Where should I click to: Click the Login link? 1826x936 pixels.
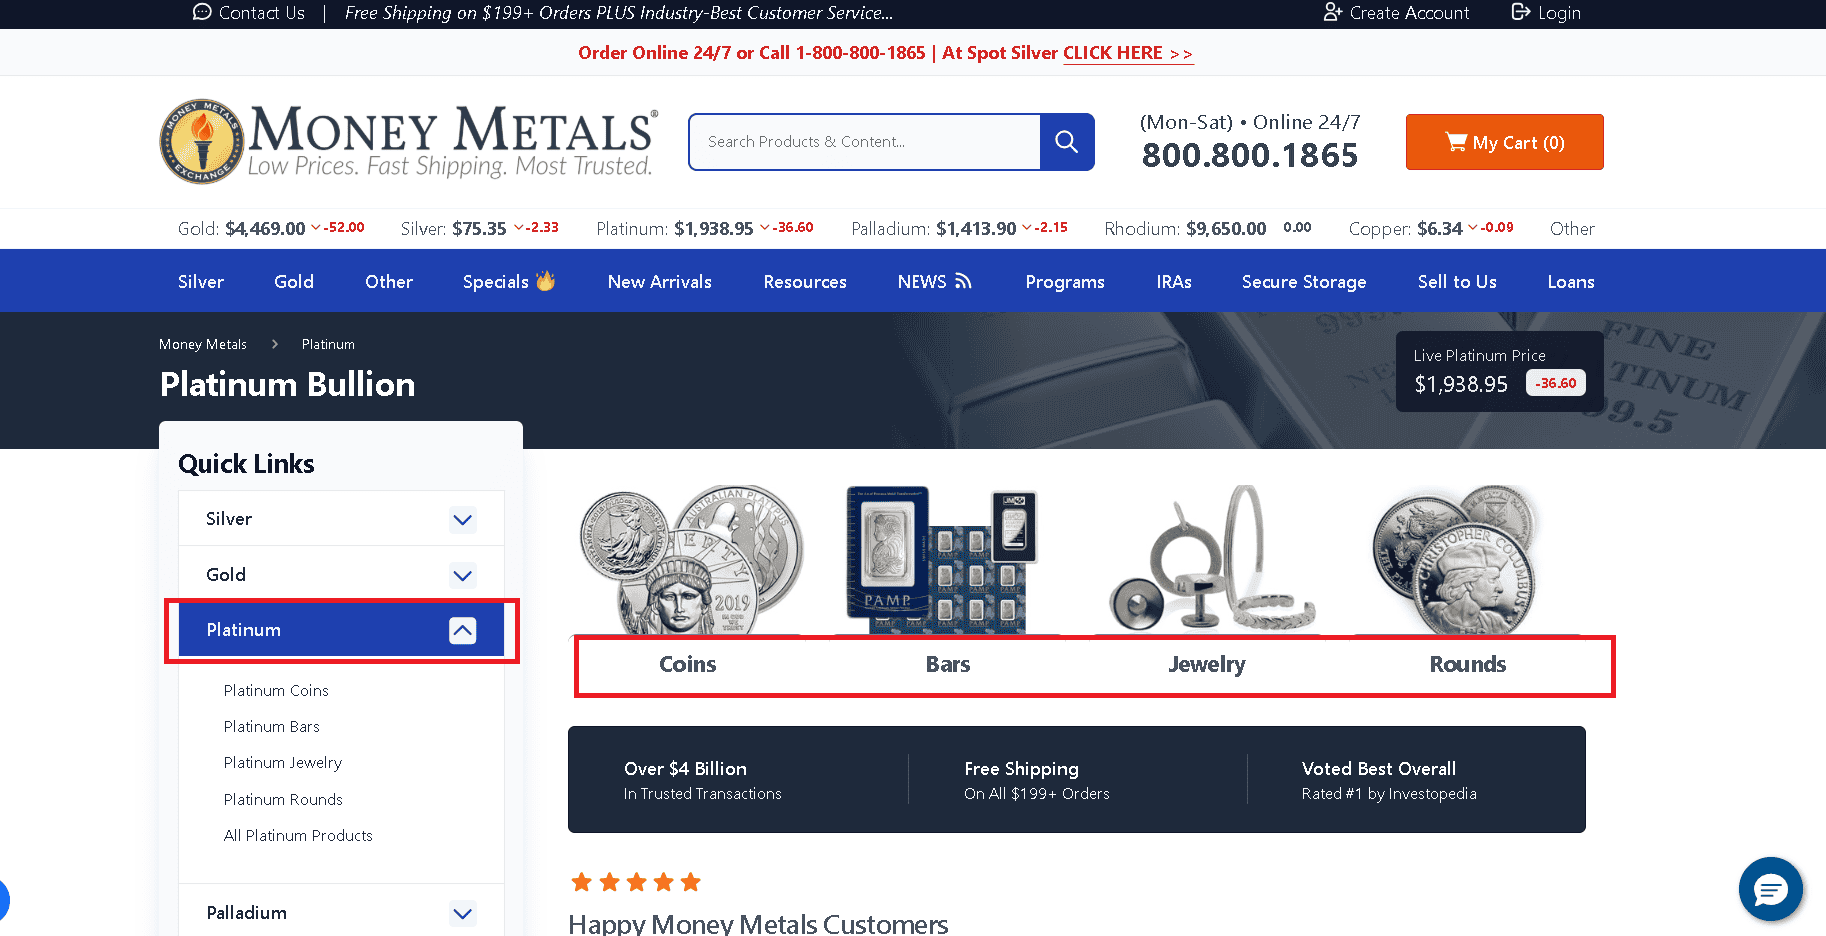click(x=1559, y=13)
